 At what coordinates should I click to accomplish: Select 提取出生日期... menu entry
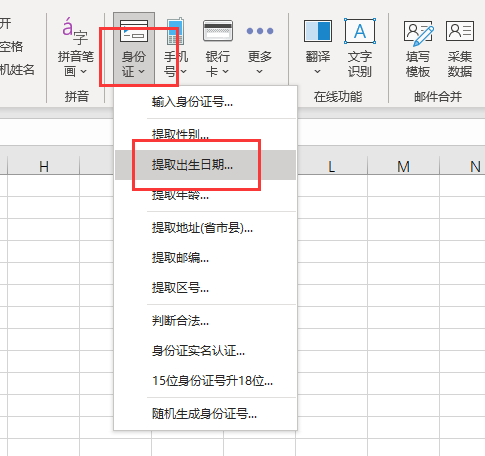click(x=205, y=165)
